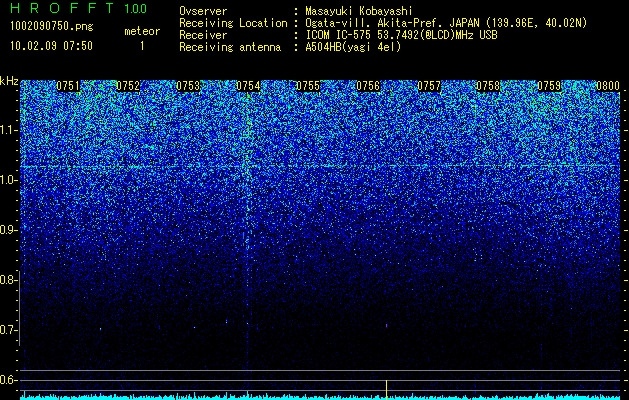Image resolution: width=629 pixels, height=400 pixels.
Task: Click the 0757 time marker
Action: [429, 86]
